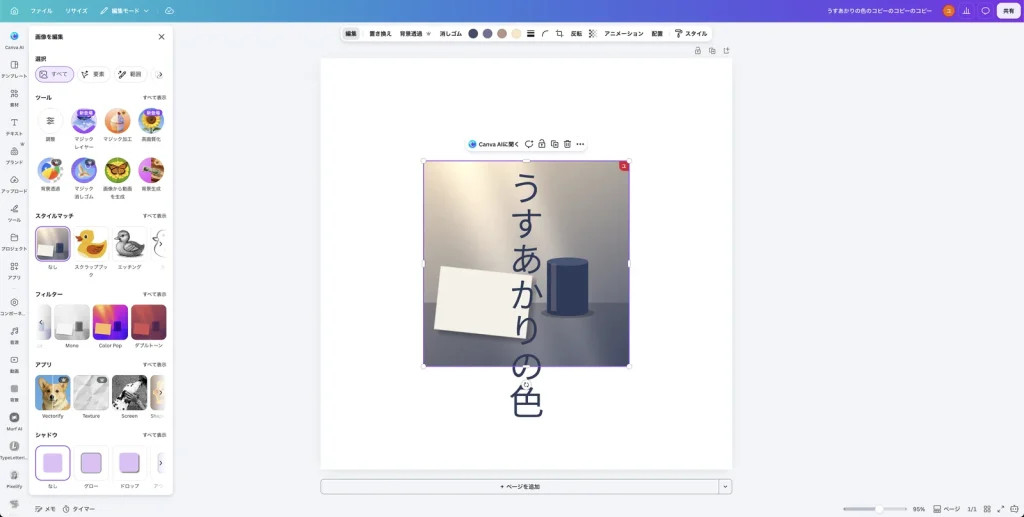Click the ページを追加 button
Image resolution: width=1024 pixels, height=517 pixels.
point(520,486)
